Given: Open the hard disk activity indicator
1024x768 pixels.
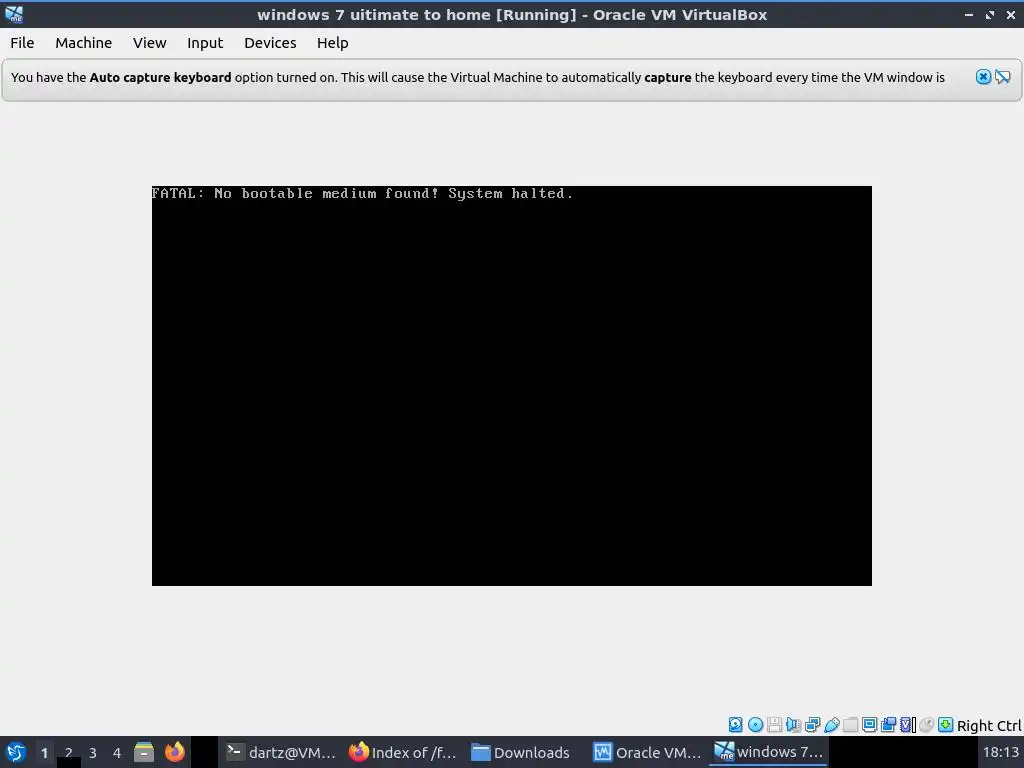Looking at the screenshot, I should [x=735, y=724].
